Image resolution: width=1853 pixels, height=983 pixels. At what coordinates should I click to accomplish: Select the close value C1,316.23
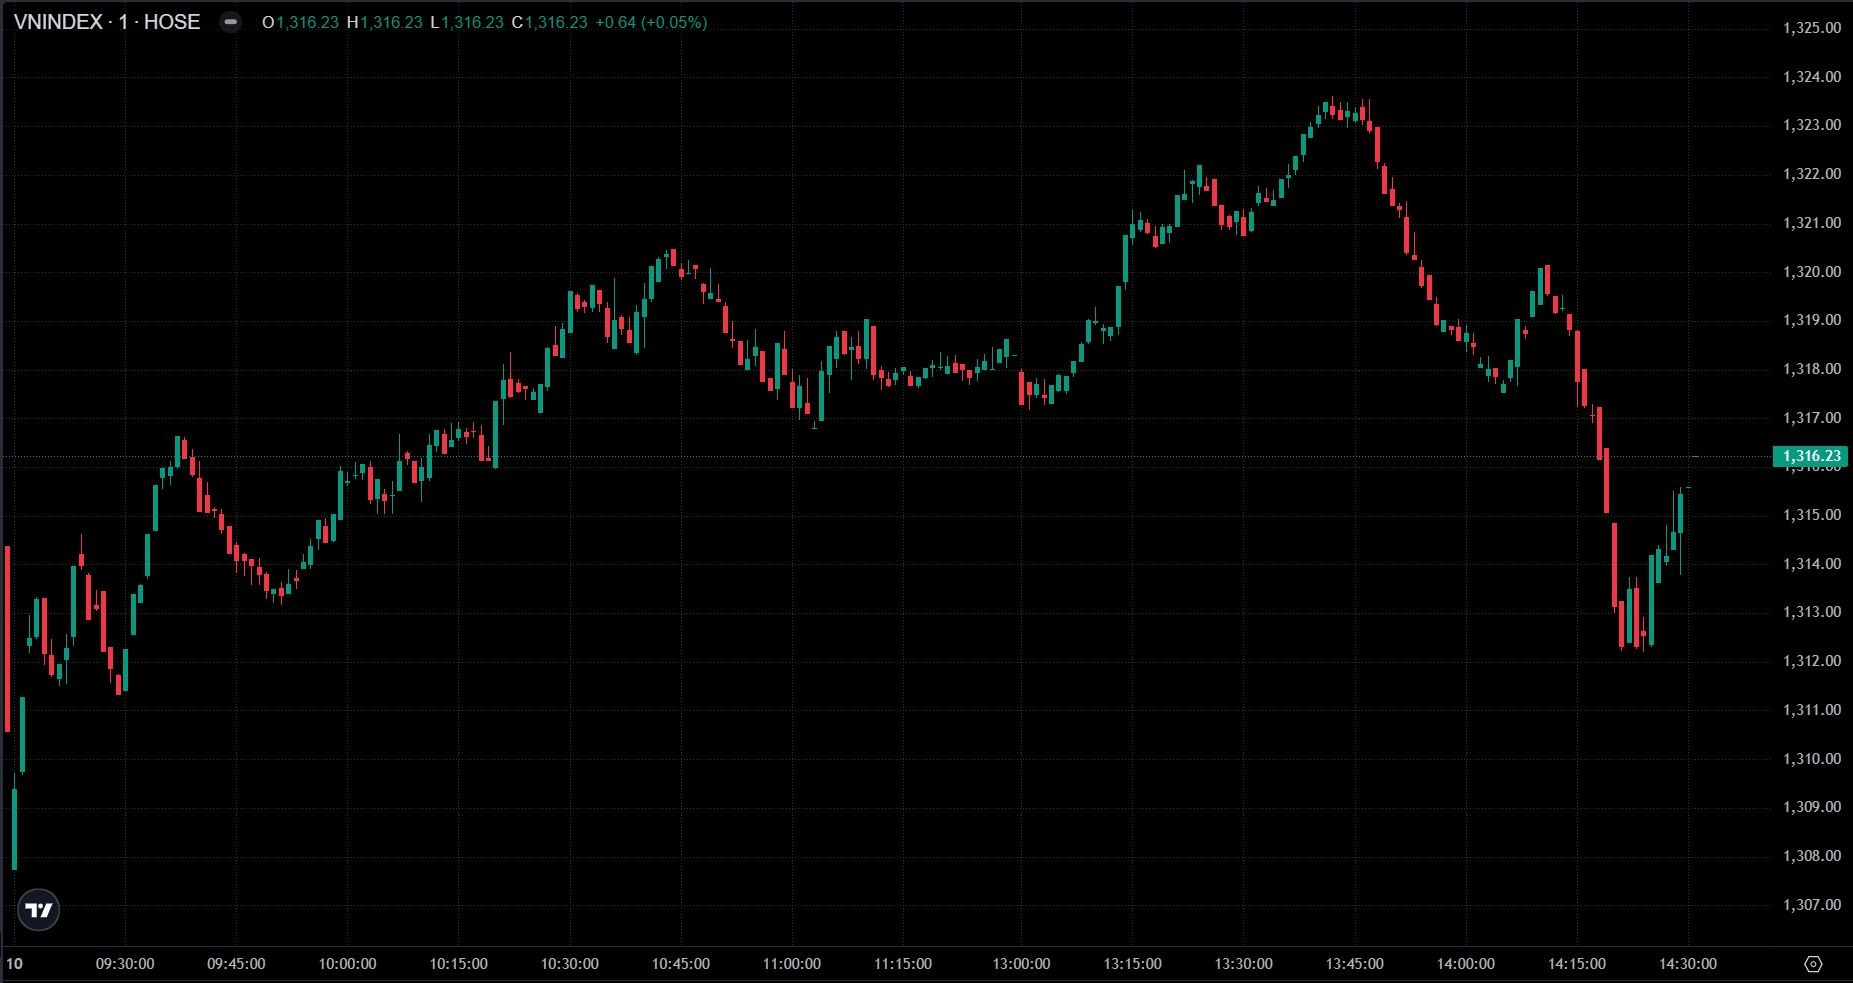pyautogui.click(x=549, y=22)
